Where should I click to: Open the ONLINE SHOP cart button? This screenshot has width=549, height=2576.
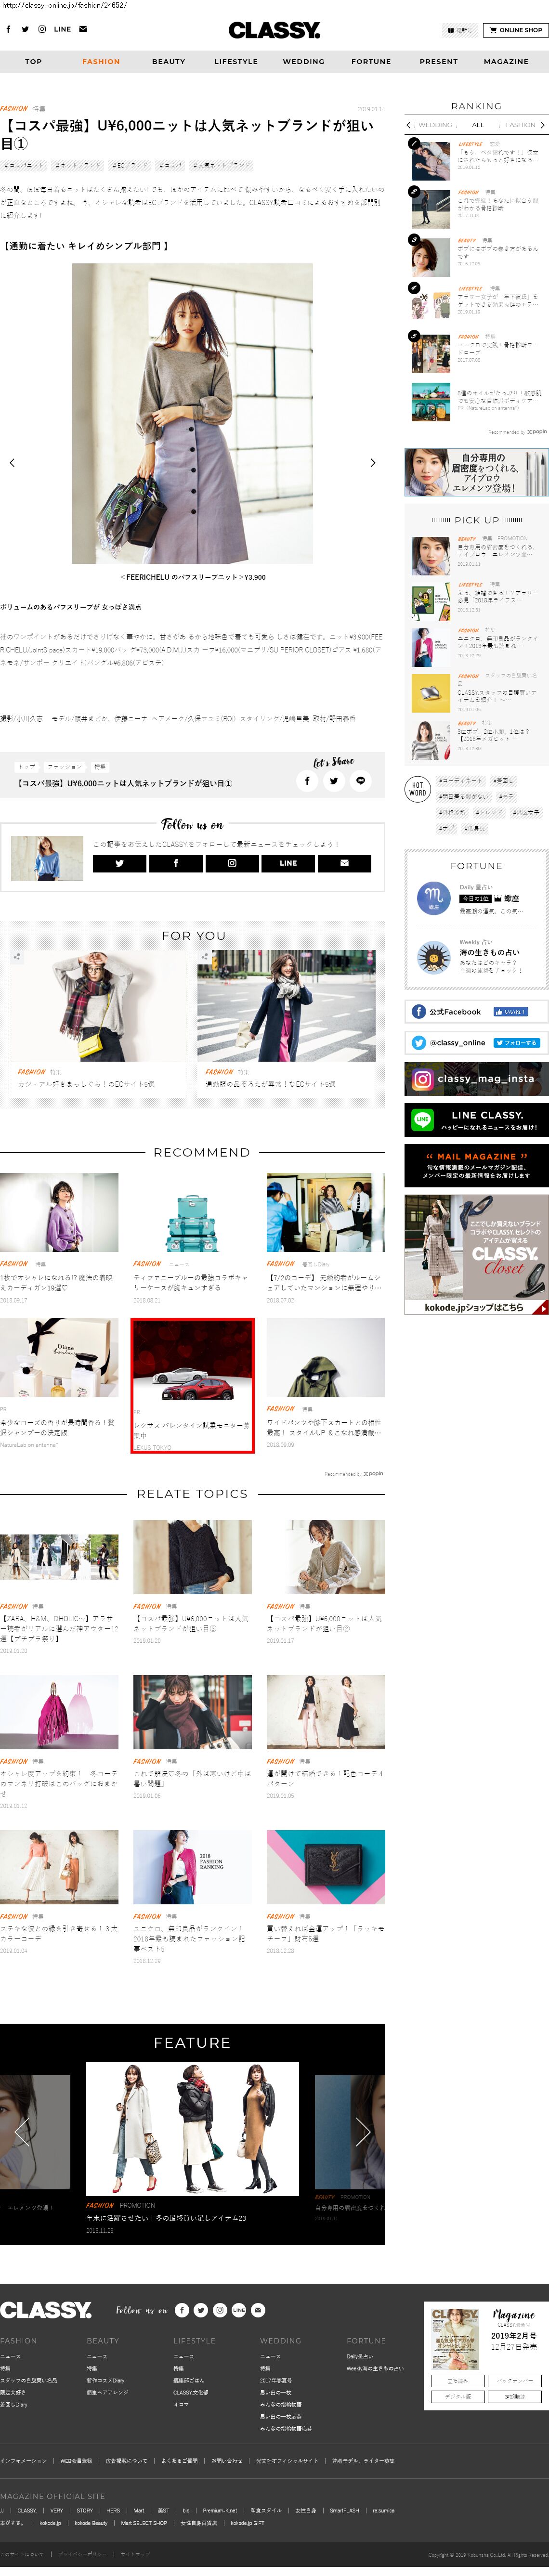point(515,30)
